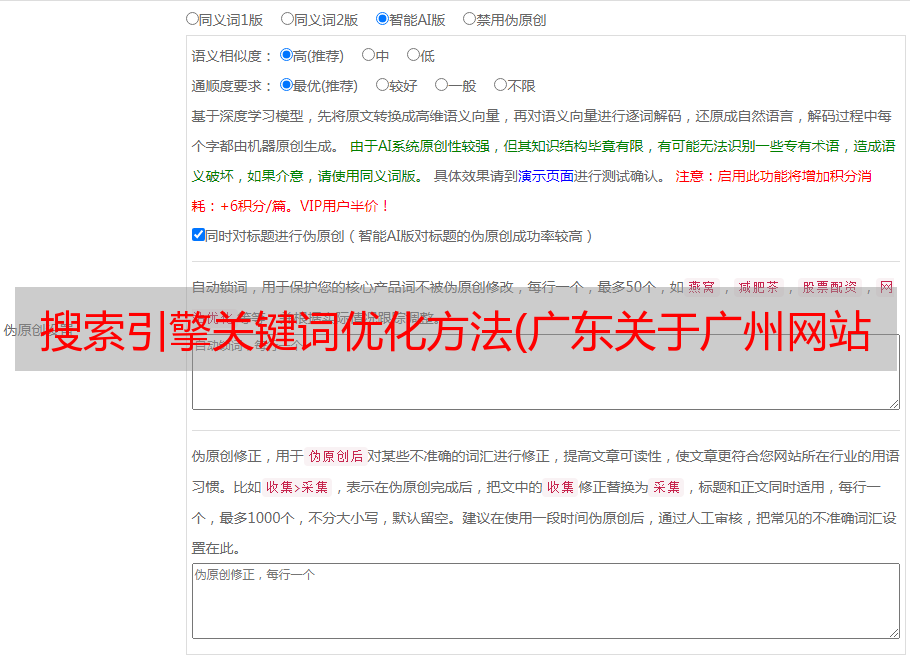Set 语义相似度 to 高(推荐)
Image resolution: width=911 pixels, height=658 pixels.
[x=286, y=55]
